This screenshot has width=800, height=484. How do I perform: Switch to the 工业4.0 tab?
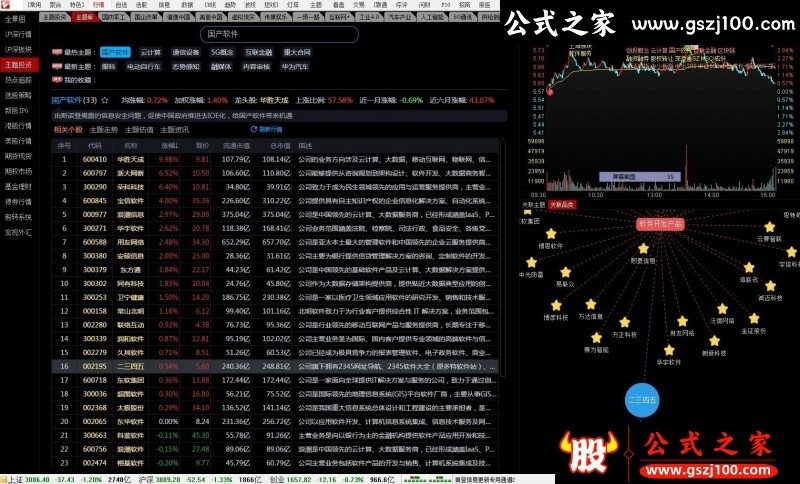tap(369, 17)
